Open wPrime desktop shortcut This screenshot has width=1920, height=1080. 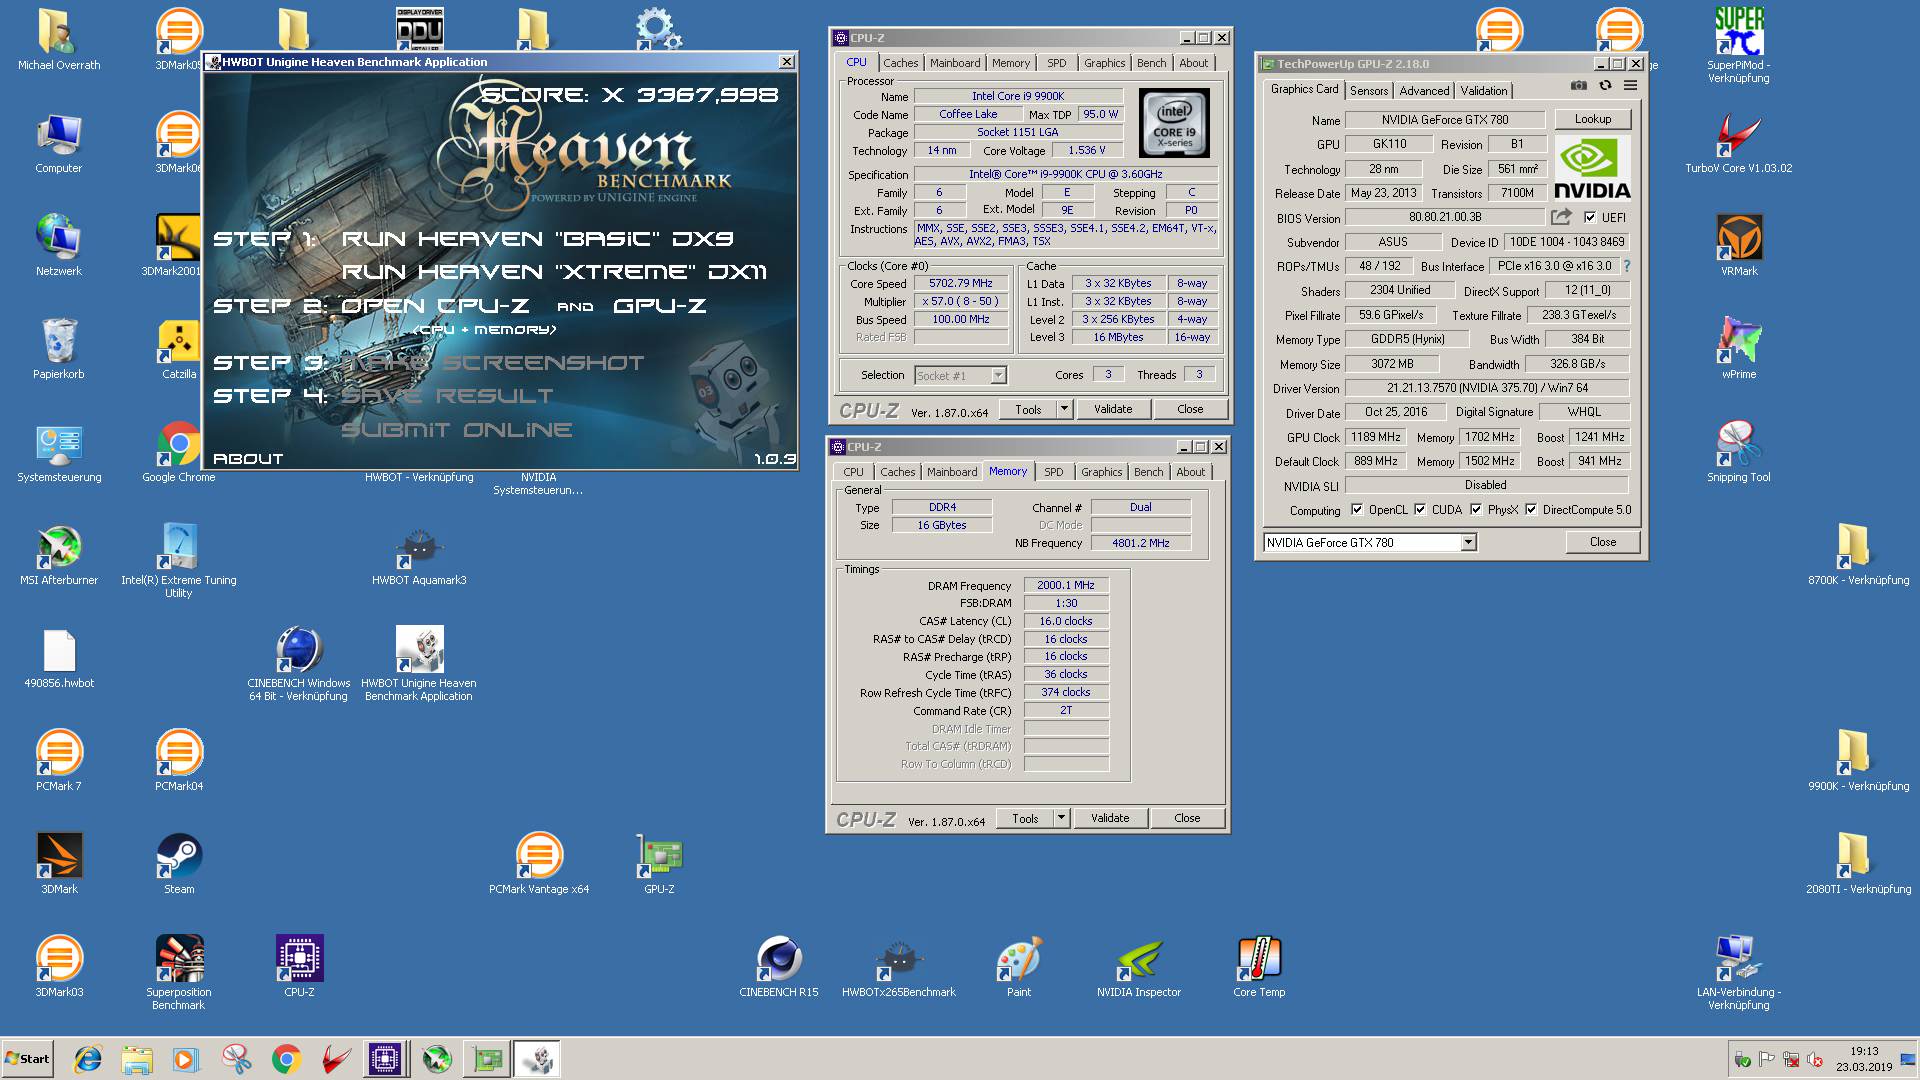(1739, 349)
